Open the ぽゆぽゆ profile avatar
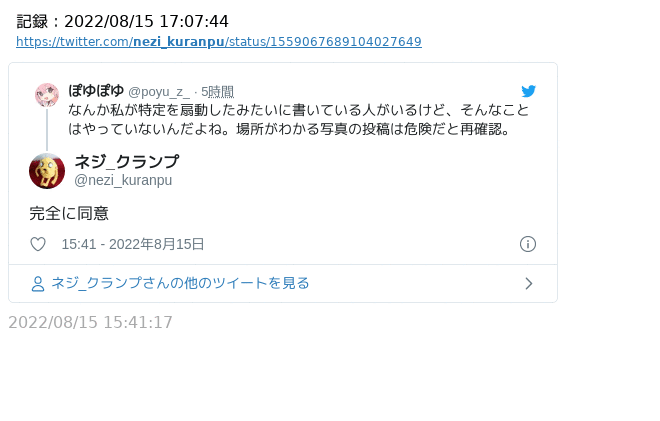 point(47,95)
